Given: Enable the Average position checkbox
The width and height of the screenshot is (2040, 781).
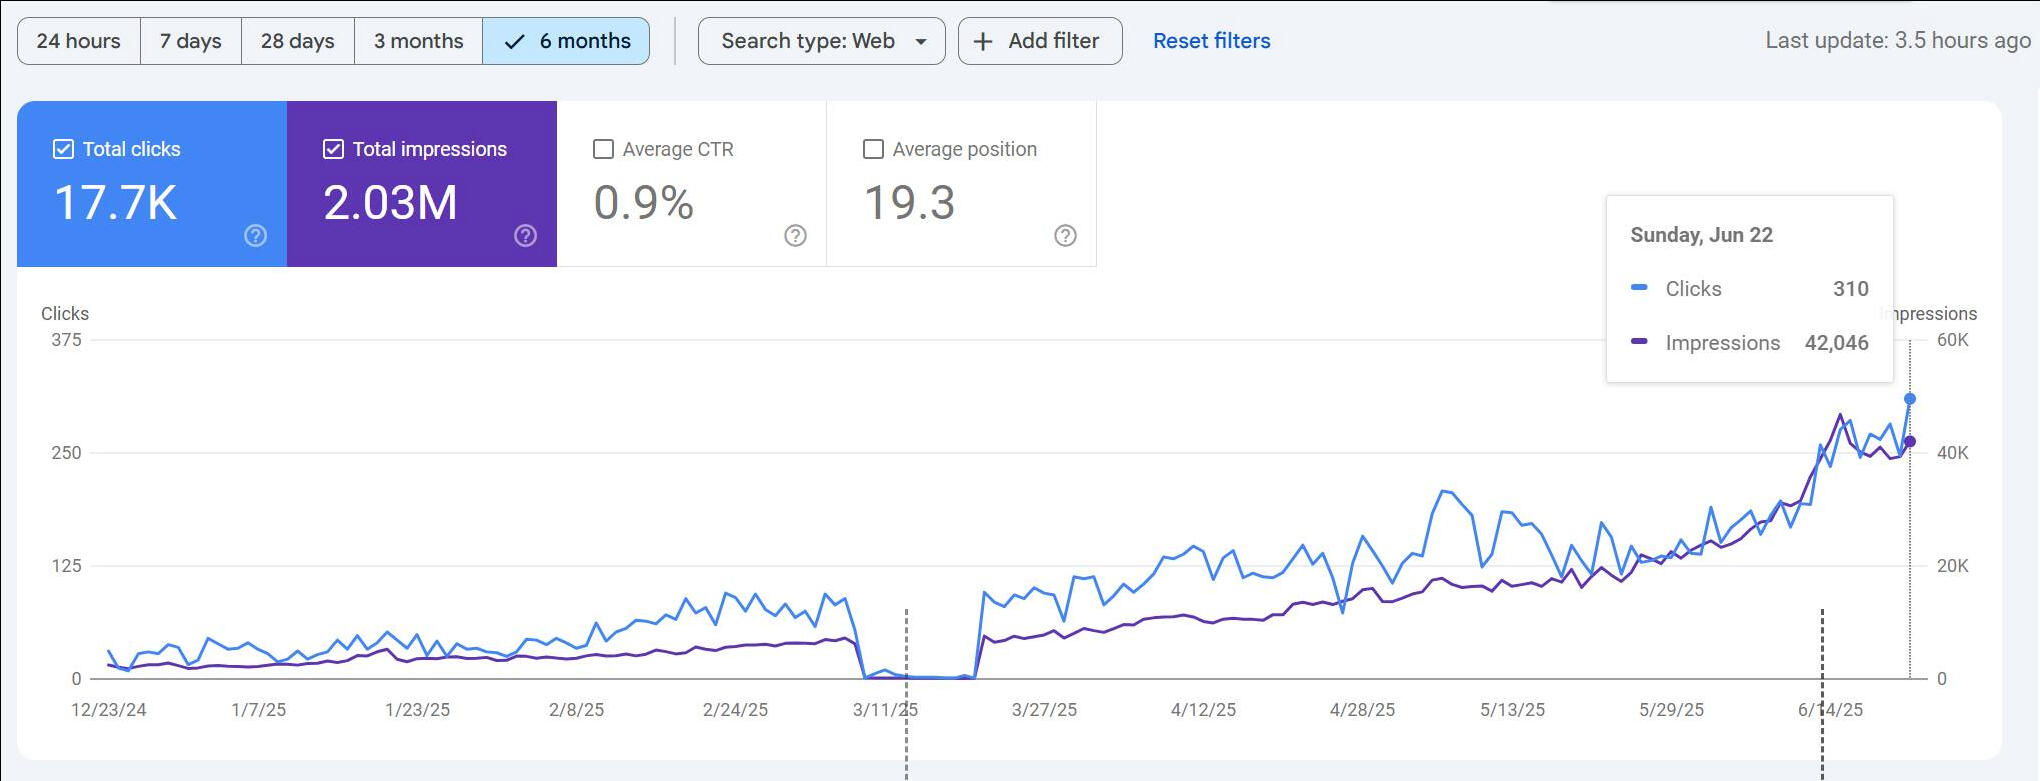Looking at the screenshot, I should pos(873,149).
